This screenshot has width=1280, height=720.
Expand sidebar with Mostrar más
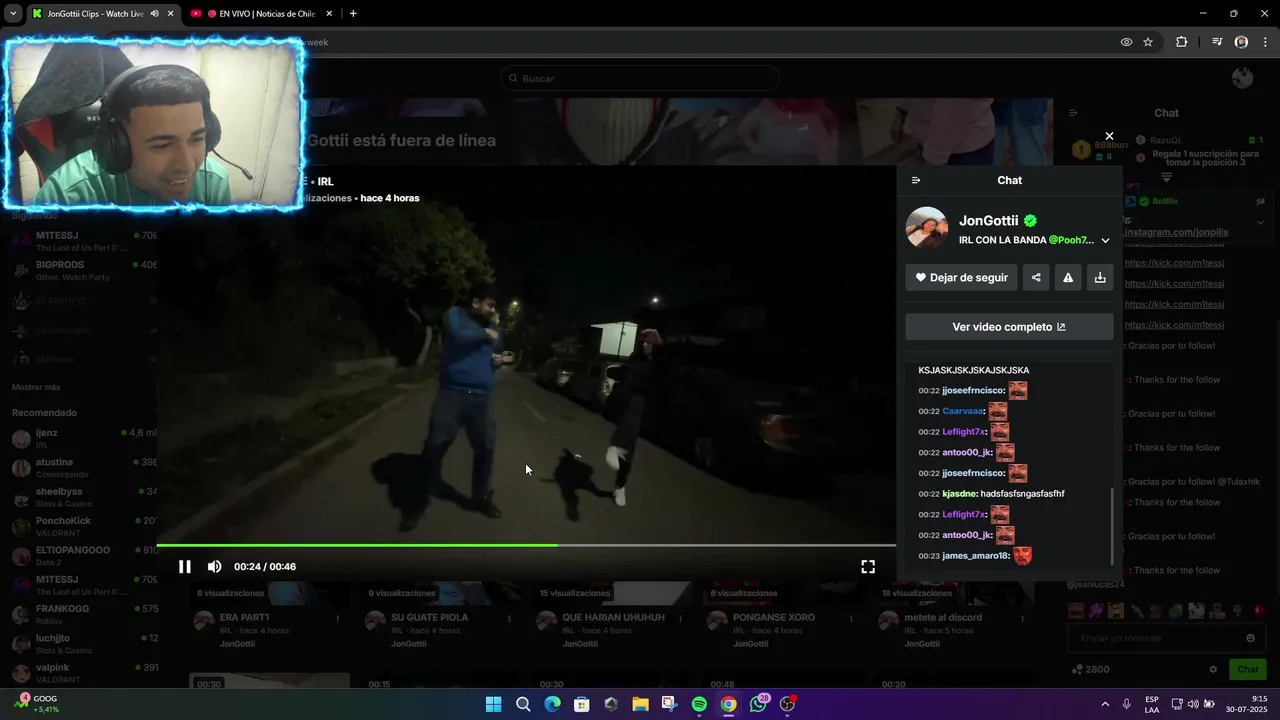tap(36, 387)
